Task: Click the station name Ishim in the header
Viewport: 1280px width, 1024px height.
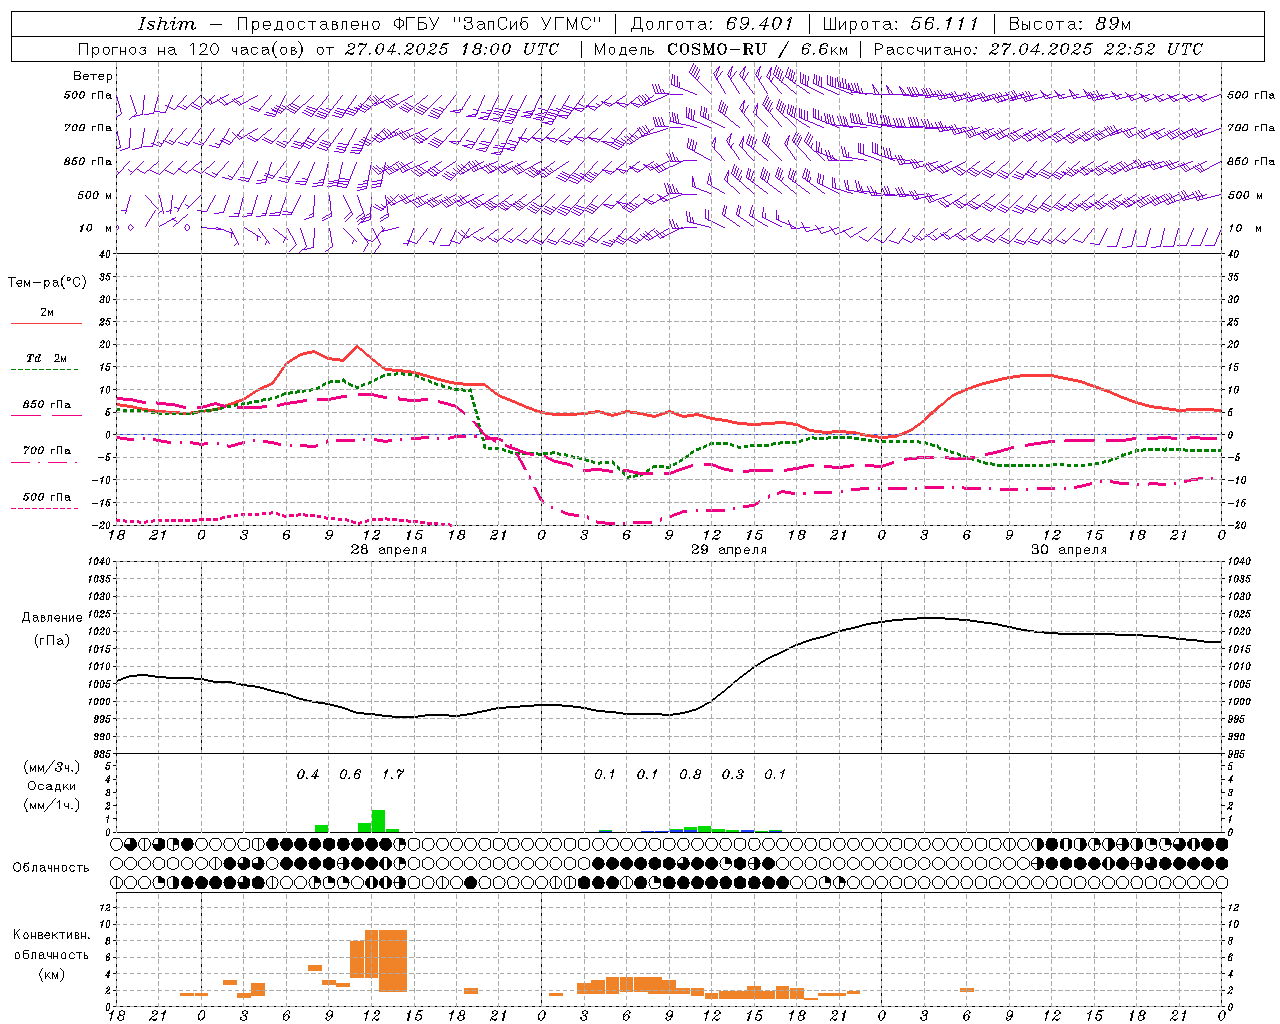Action: [x=167, y=24]
